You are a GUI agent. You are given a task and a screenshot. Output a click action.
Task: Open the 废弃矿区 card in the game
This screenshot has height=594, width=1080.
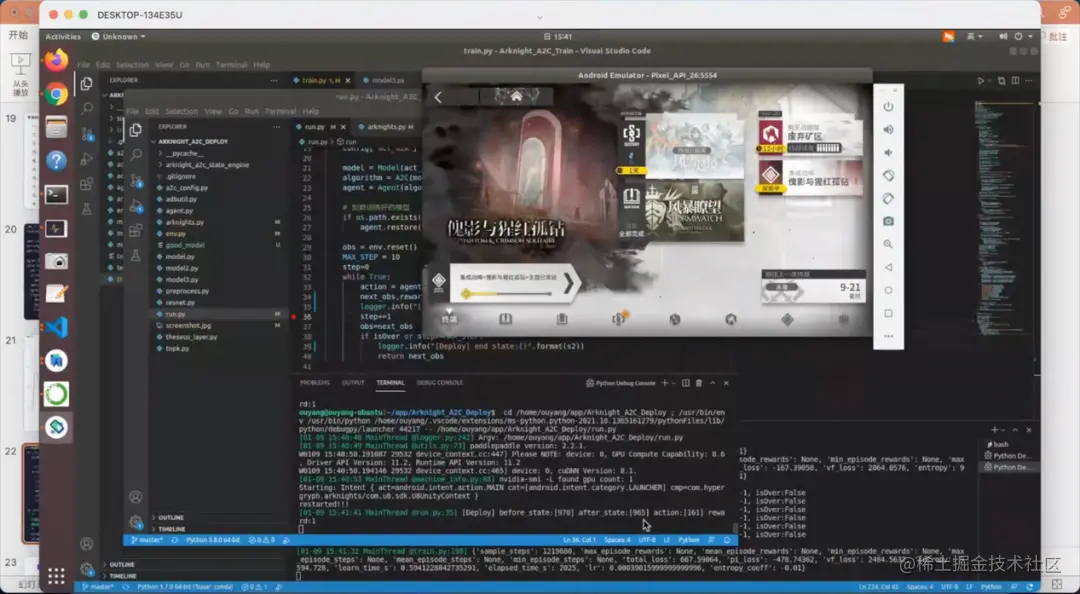point(810,136)
